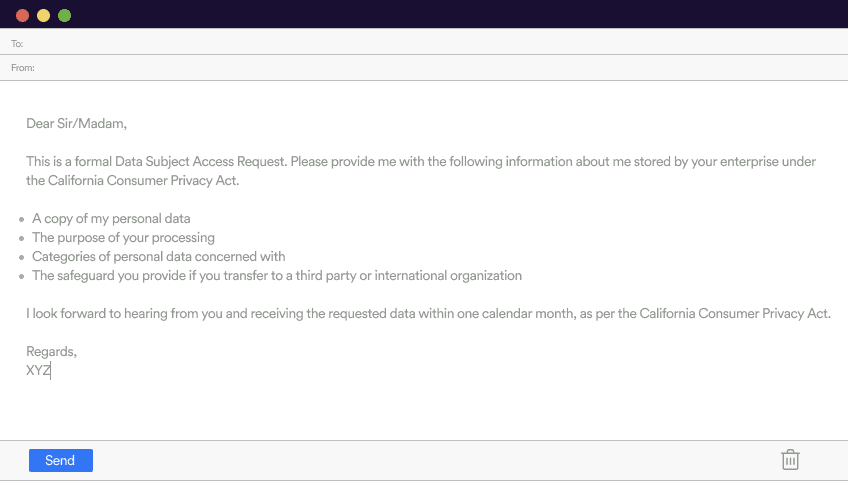Place cursor after the XYZ signature
The height and width of the screenshot is (481, 848).
click(51, 370)
